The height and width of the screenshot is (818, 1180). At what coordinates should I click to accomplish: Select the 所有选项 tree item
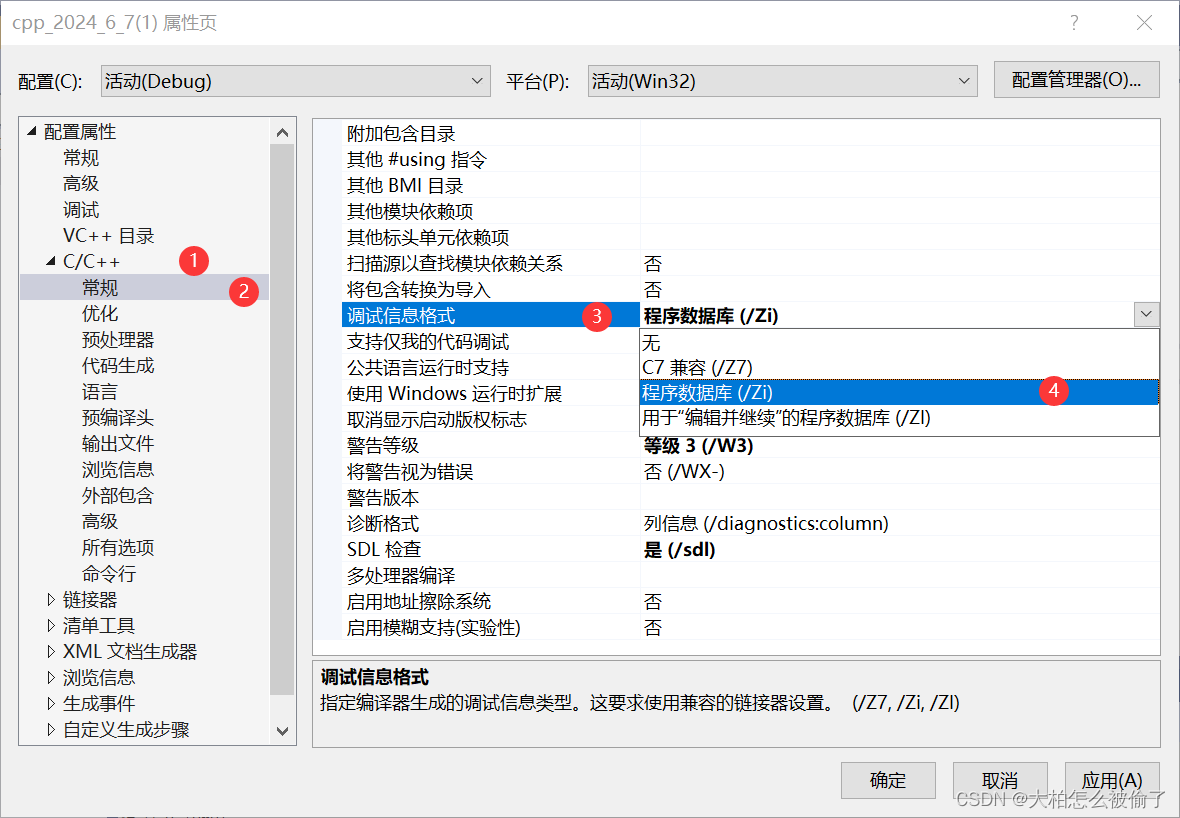click(117, 547)
